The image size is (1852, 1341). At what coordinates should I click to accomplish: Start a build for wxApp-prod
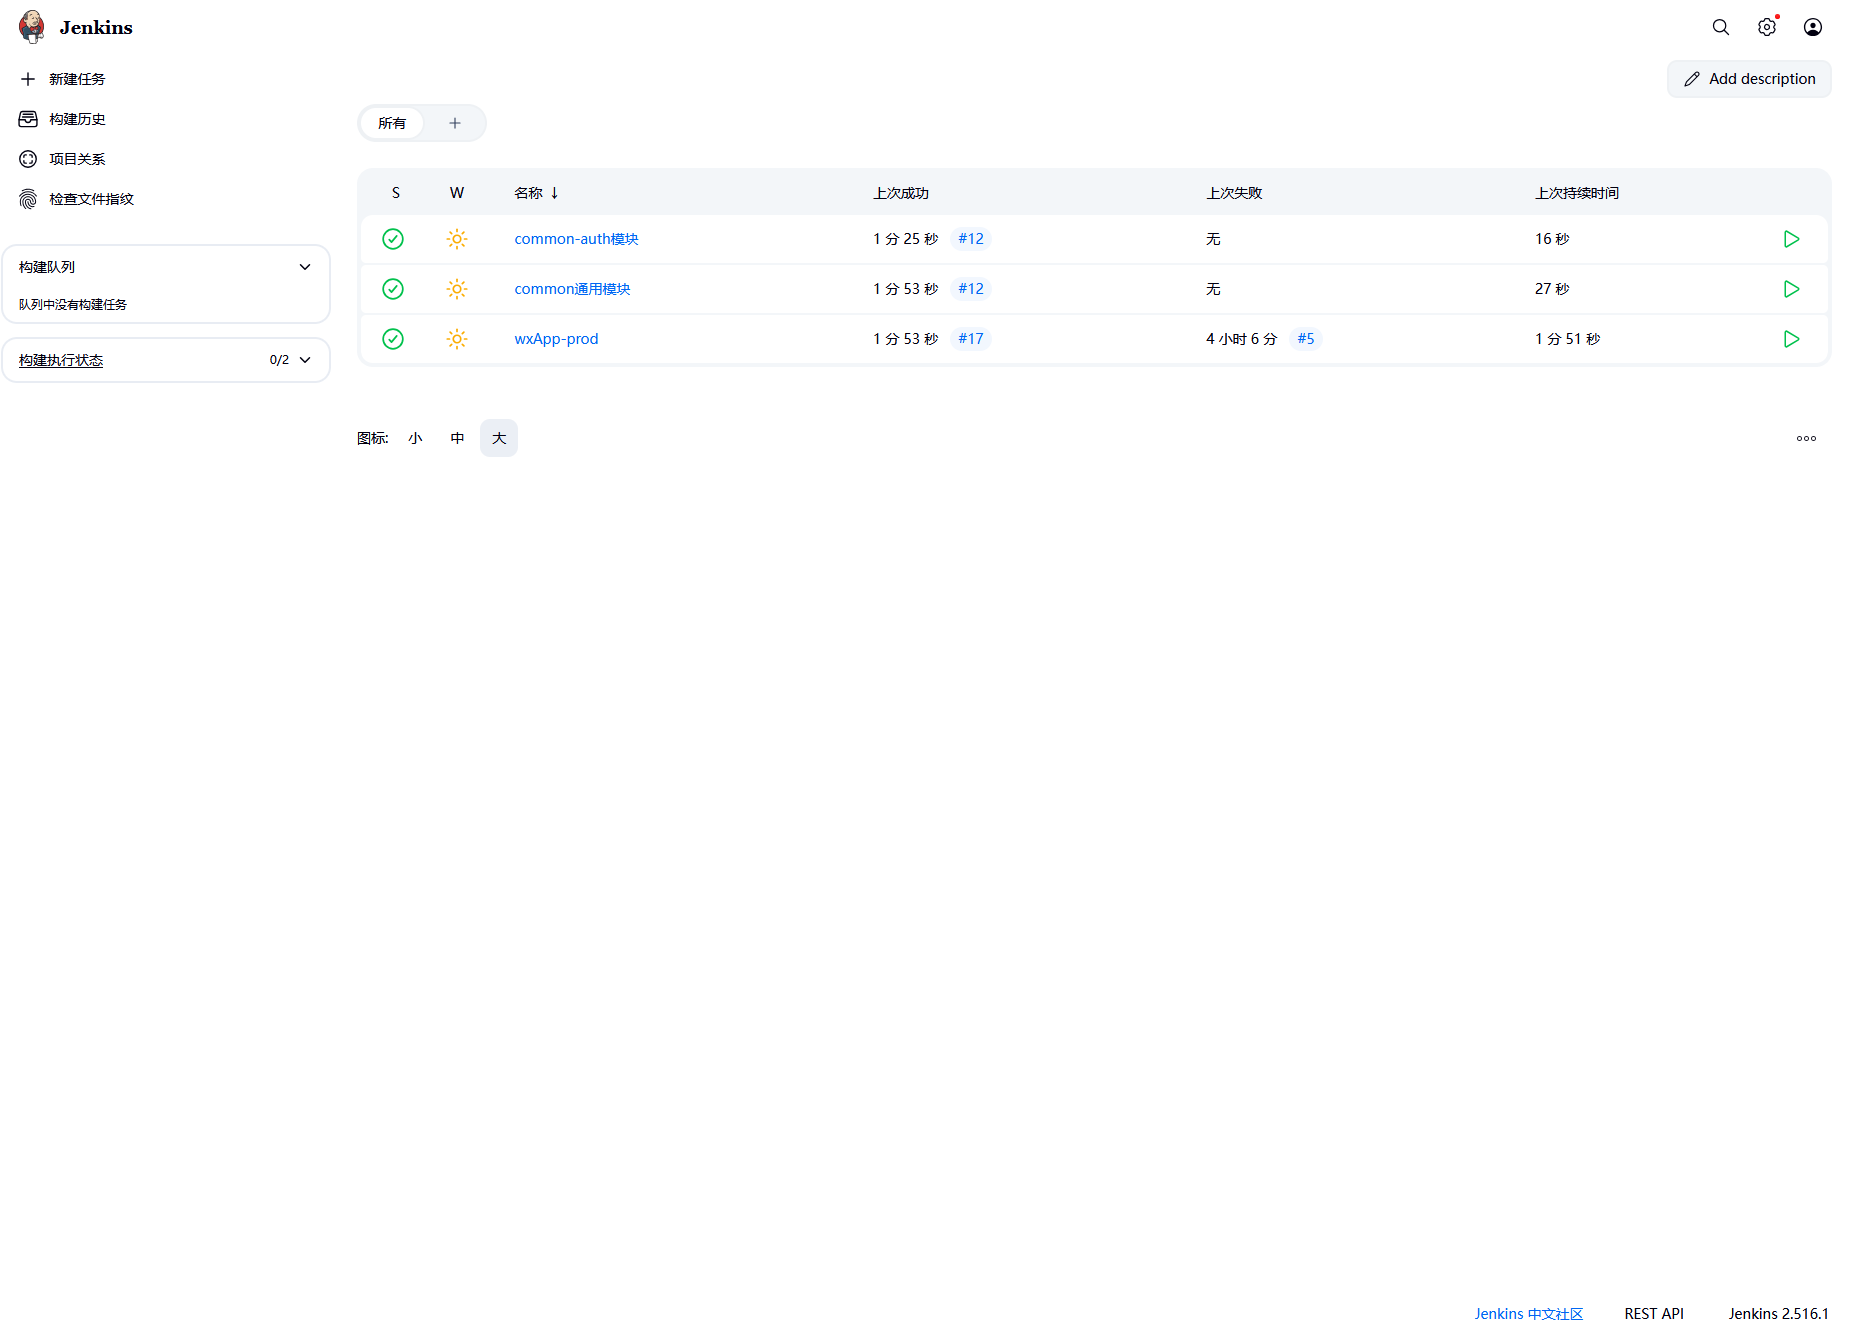click(x=1791, y=339)
